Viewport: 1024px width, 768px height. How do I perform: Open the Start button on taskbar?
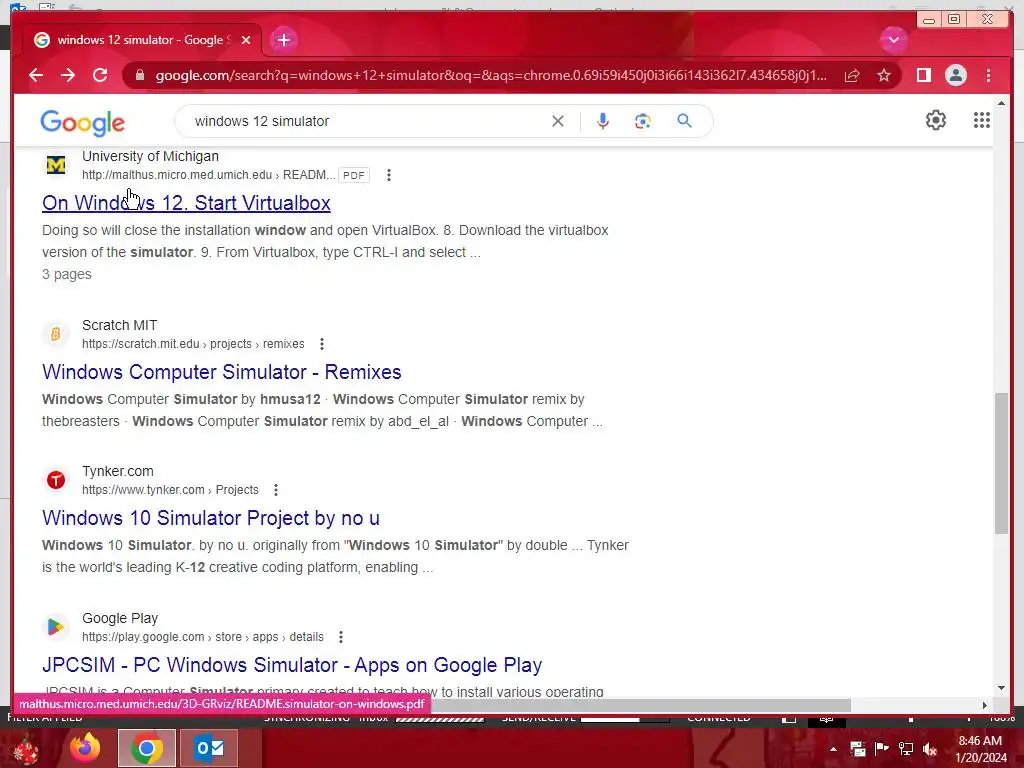point(25,748)
